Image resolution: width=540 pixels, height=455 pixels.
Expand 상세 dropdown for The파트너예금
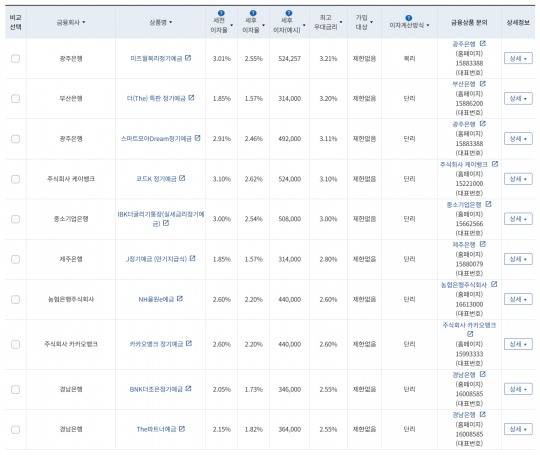point(518,429)
